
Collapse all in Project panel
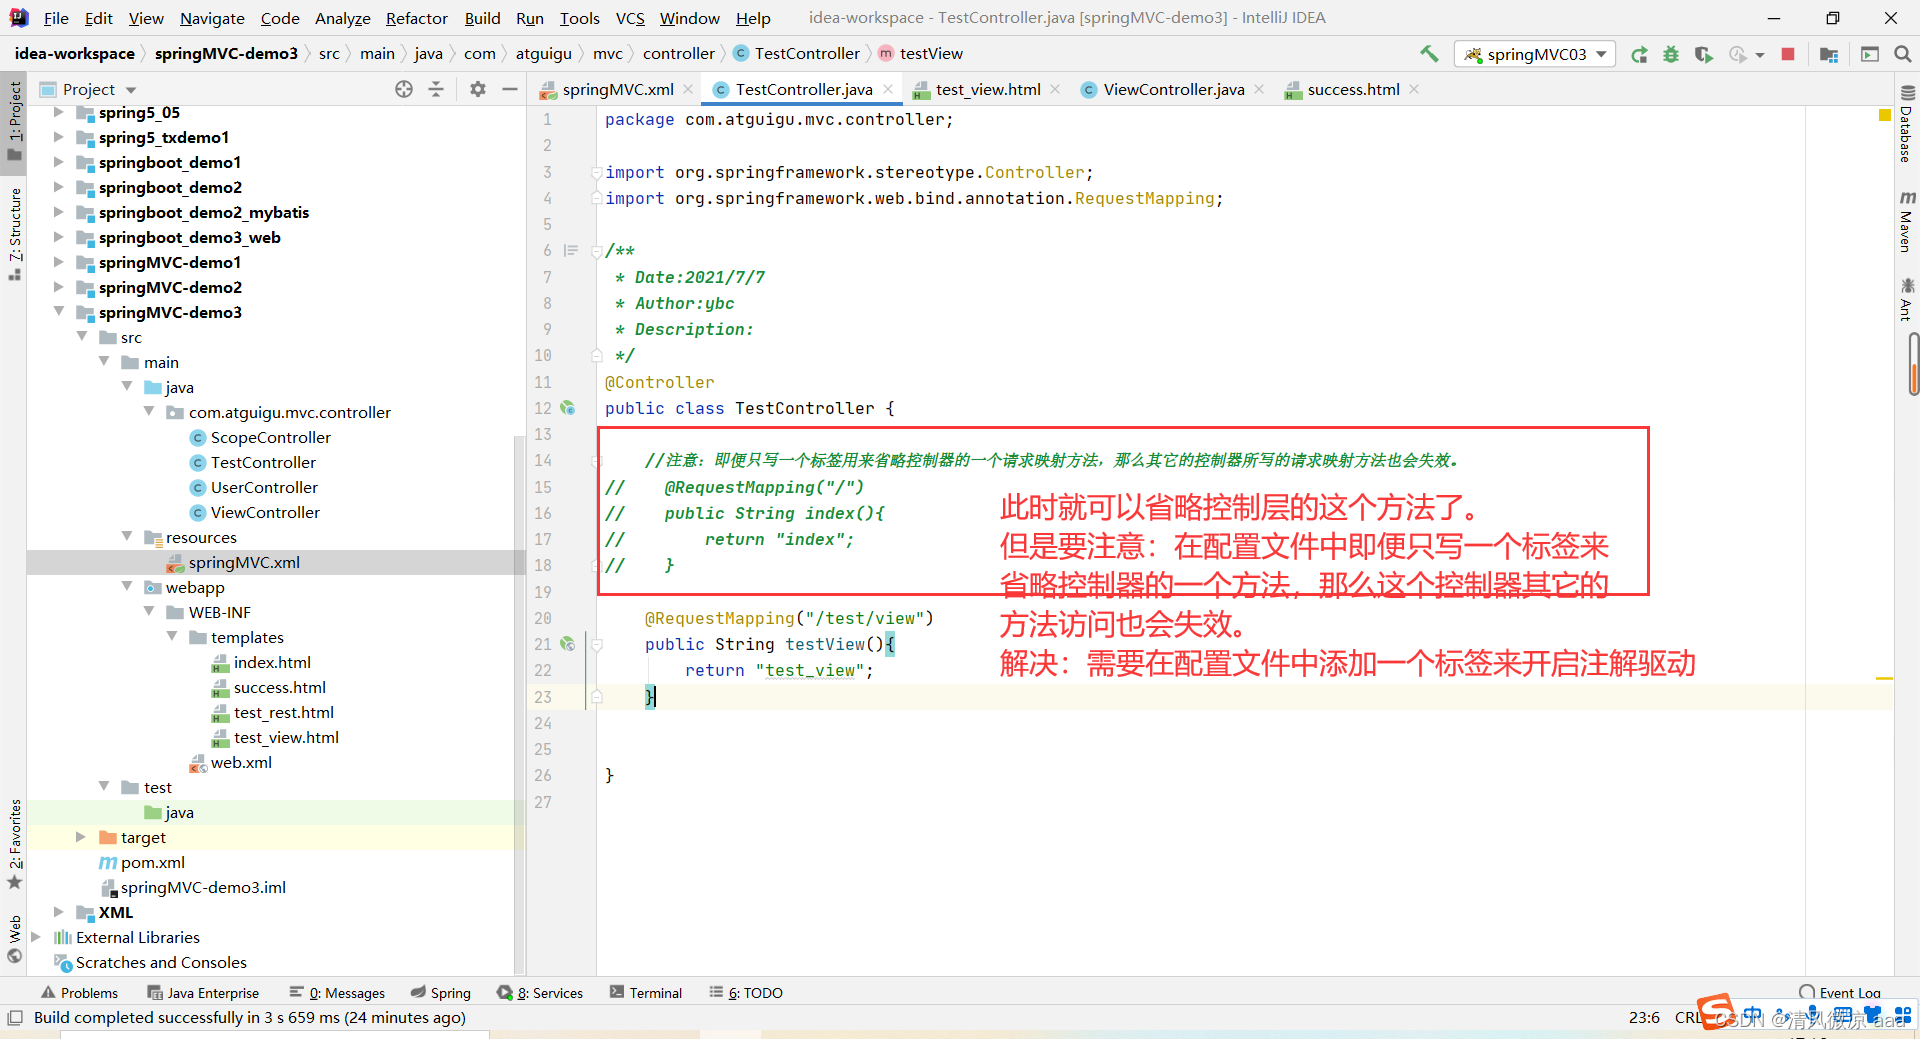click(x=436, y=89)
